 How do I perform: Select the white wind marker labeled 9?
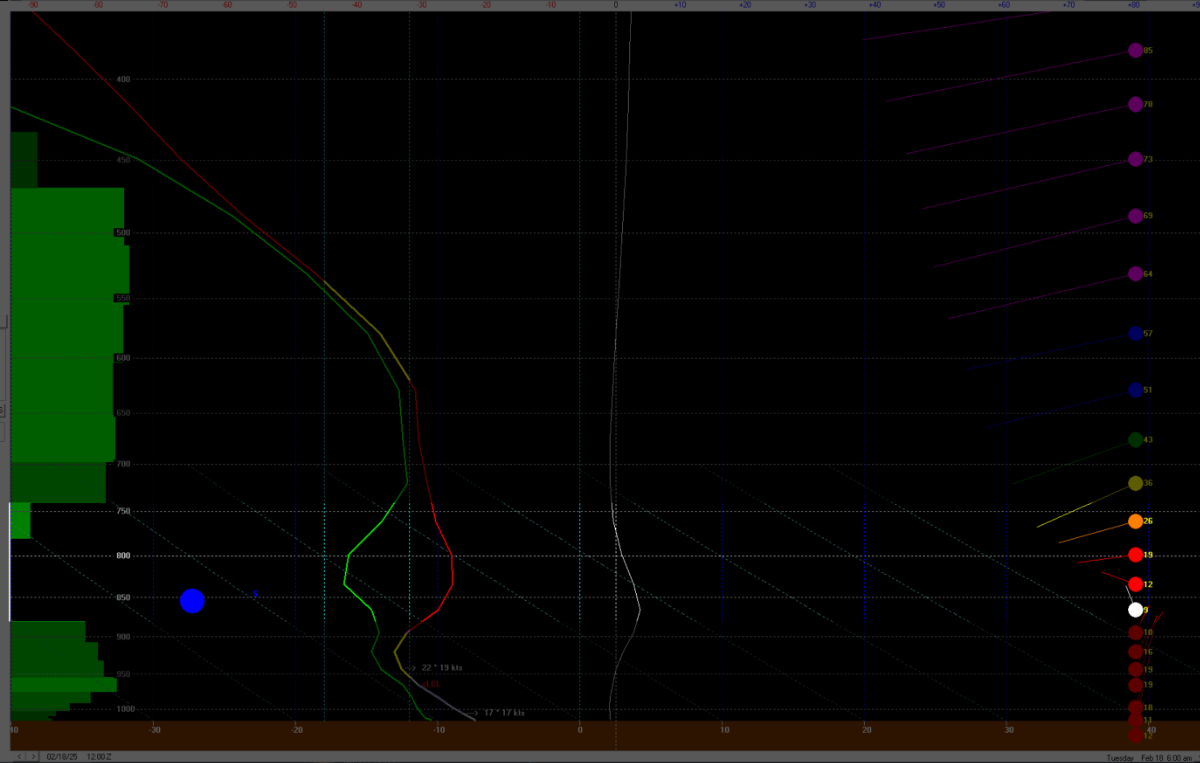[x=1135, y=610]
